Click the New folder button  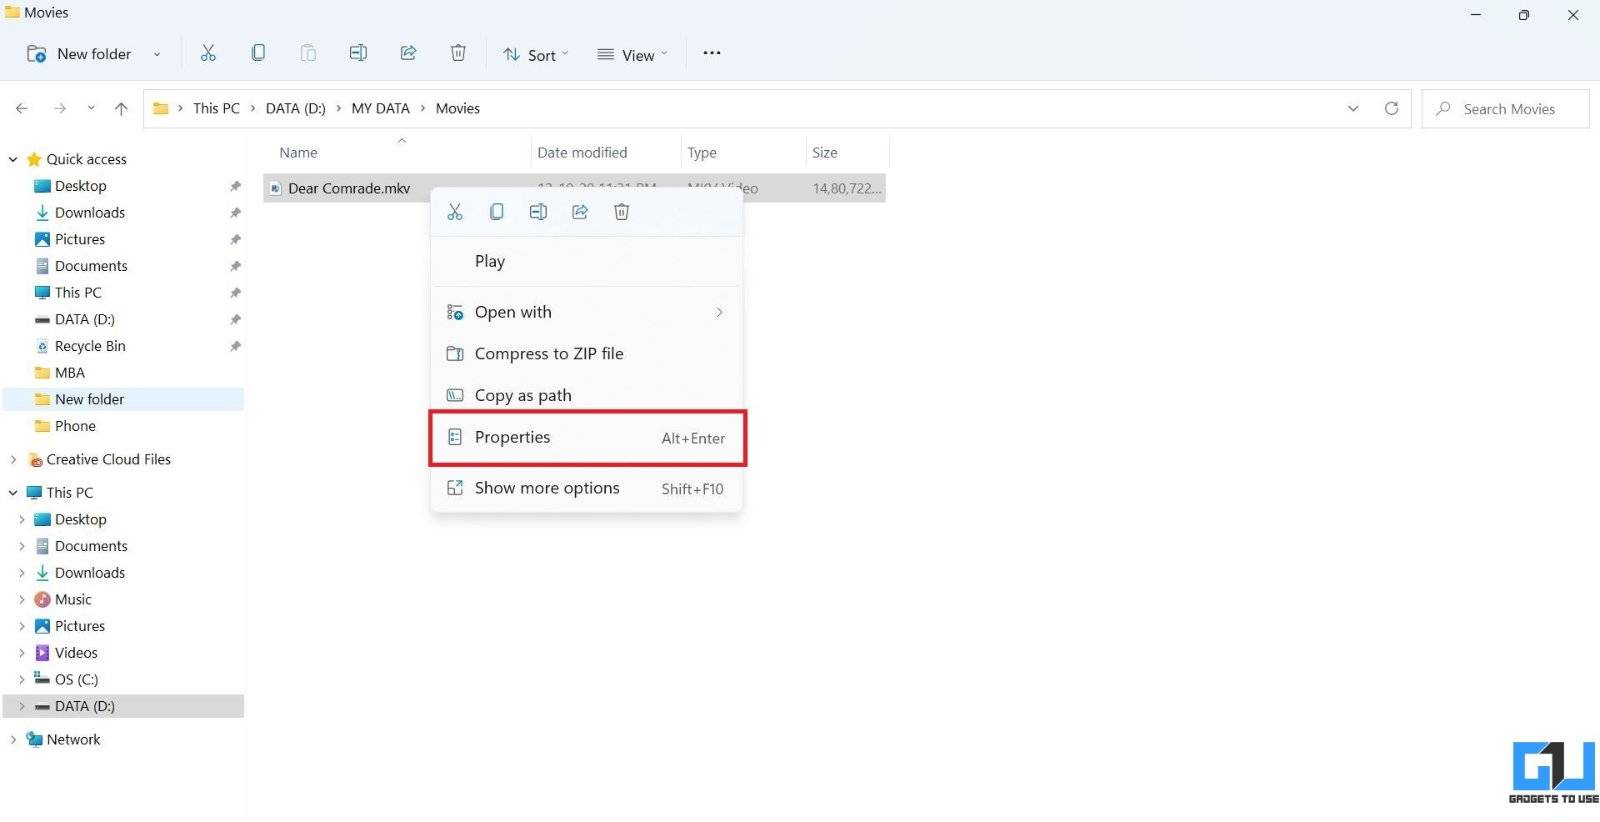(x=79, y=54)
